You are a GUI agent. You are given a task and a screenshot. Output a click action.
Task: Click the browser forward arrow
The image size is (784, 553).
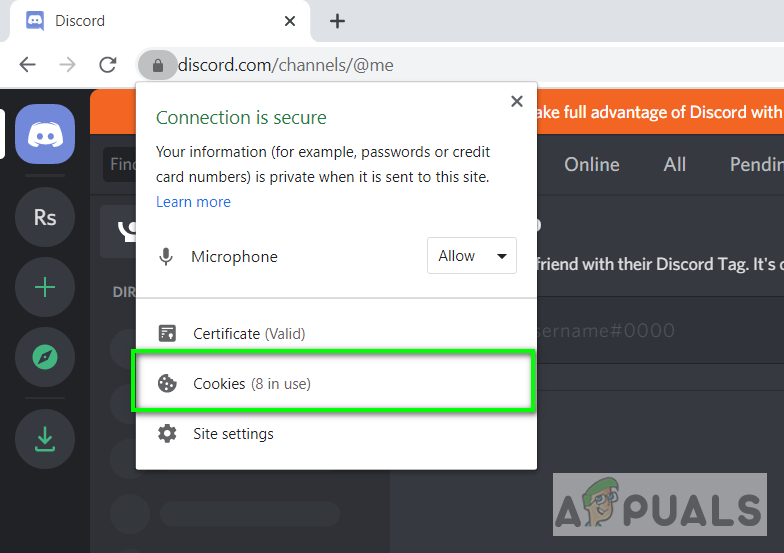67,64
